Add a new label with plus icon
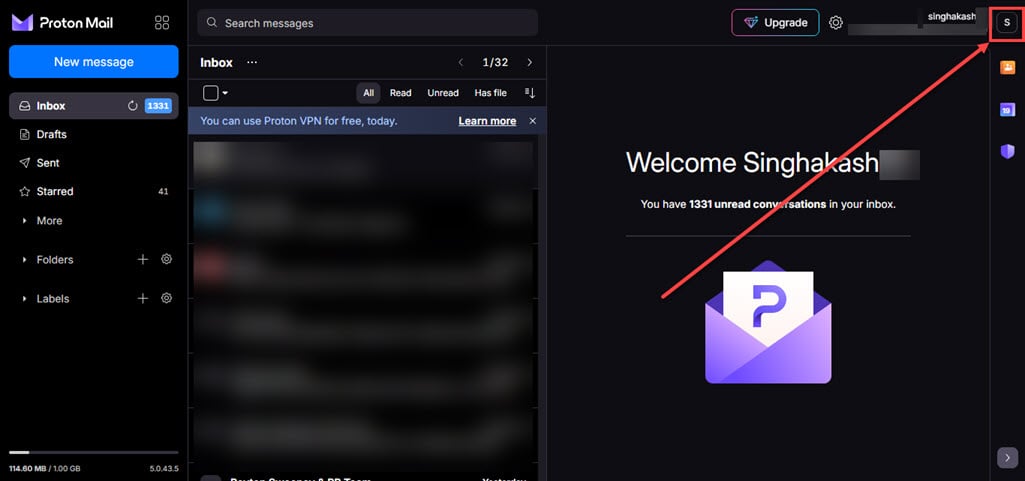 click(x=143, y=299)
